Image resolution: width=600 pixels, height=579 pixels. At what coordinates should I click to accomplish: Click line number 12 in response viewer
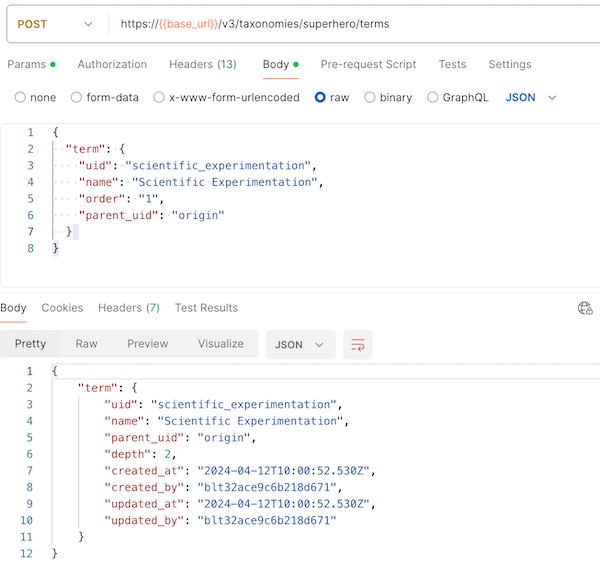[26, 553]
